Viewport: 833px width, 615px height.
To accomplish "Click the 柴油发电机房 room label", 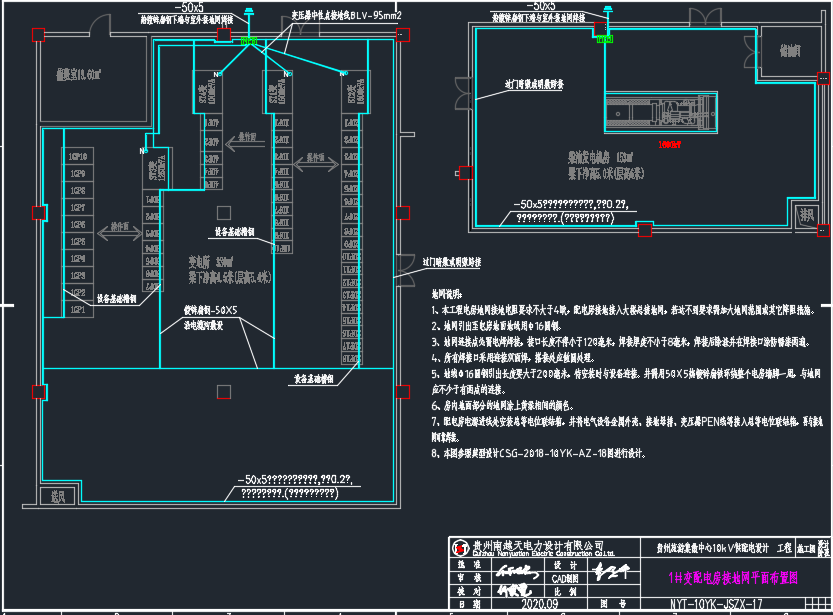I will coord(600,157).
